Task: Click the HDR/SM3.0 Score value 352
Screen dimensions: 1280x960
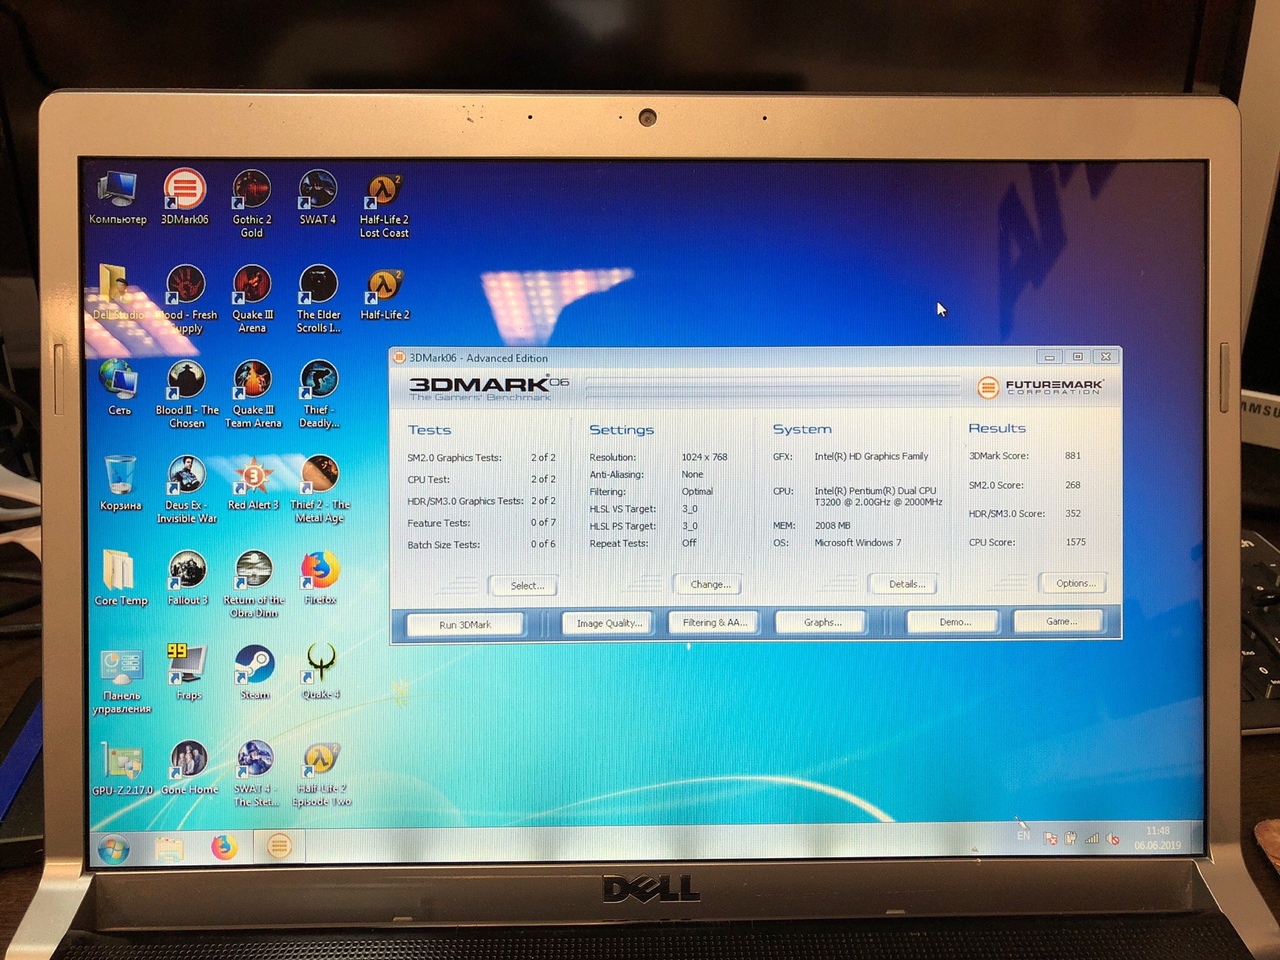Action: (1073, 513)
